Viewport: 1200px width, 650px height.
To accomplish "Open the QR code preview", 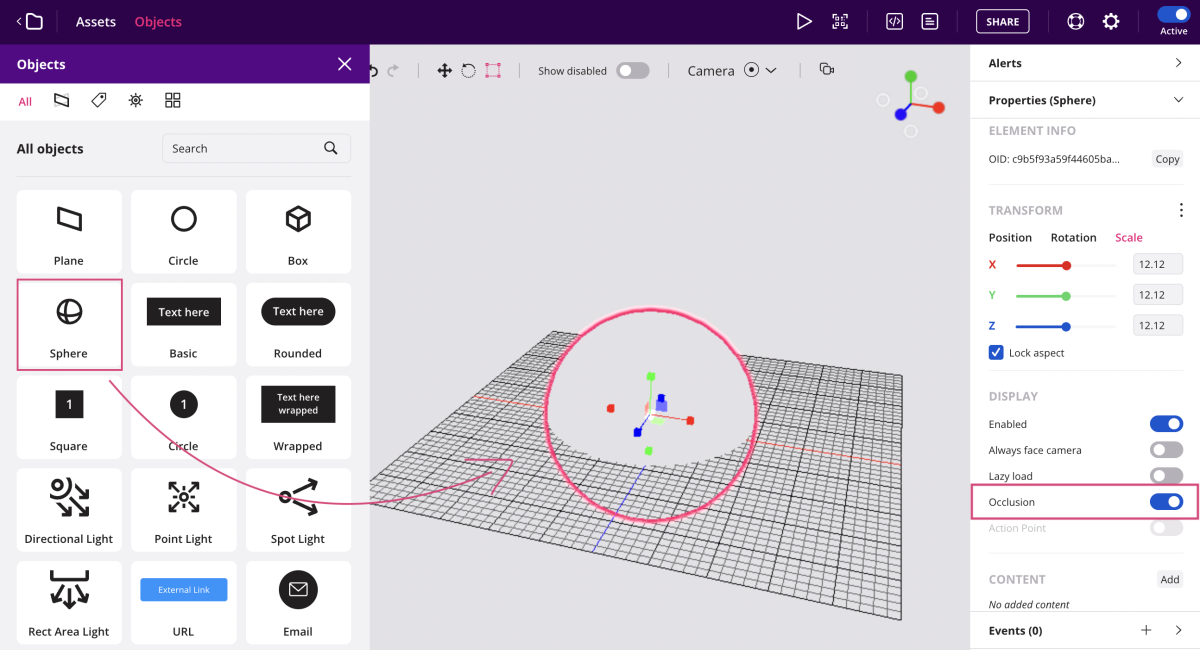I will pyautogui.click(x=840, y=21).
